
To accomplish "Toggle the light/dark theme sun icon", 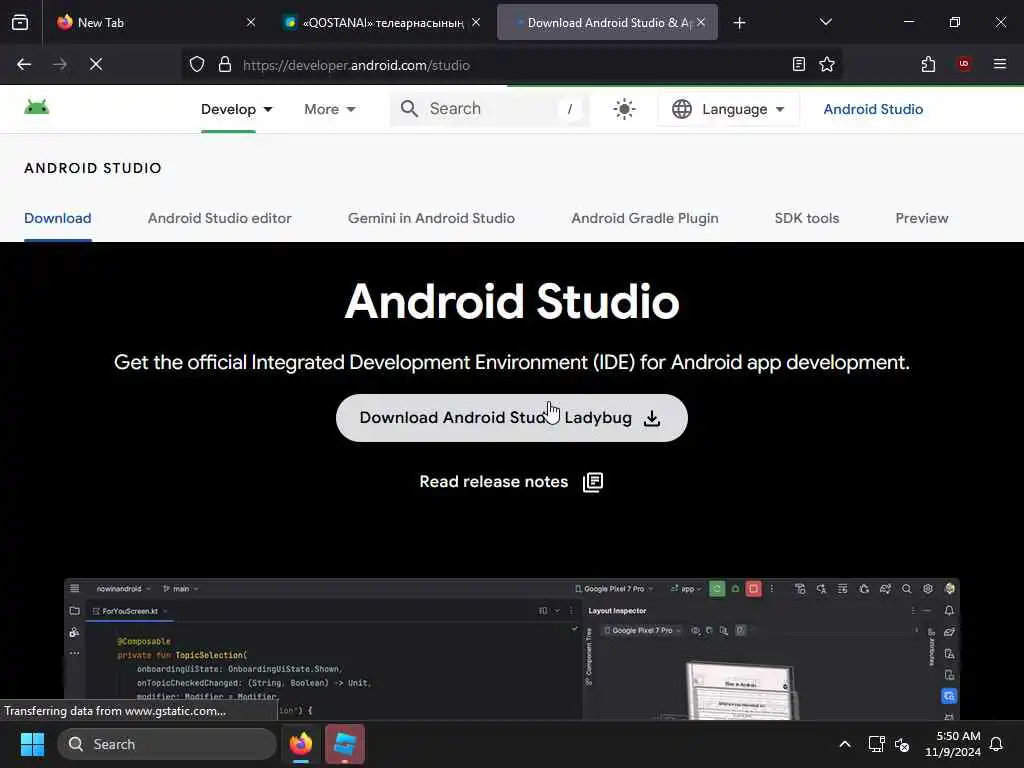I will [624, 109].
